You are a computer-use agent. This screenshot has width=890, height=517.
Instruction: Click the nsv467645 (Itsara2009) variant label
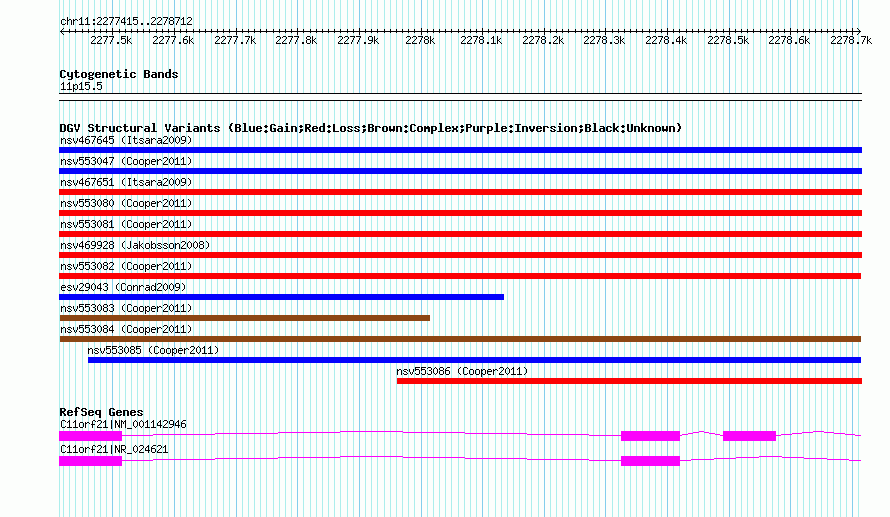tap(126, 140)
